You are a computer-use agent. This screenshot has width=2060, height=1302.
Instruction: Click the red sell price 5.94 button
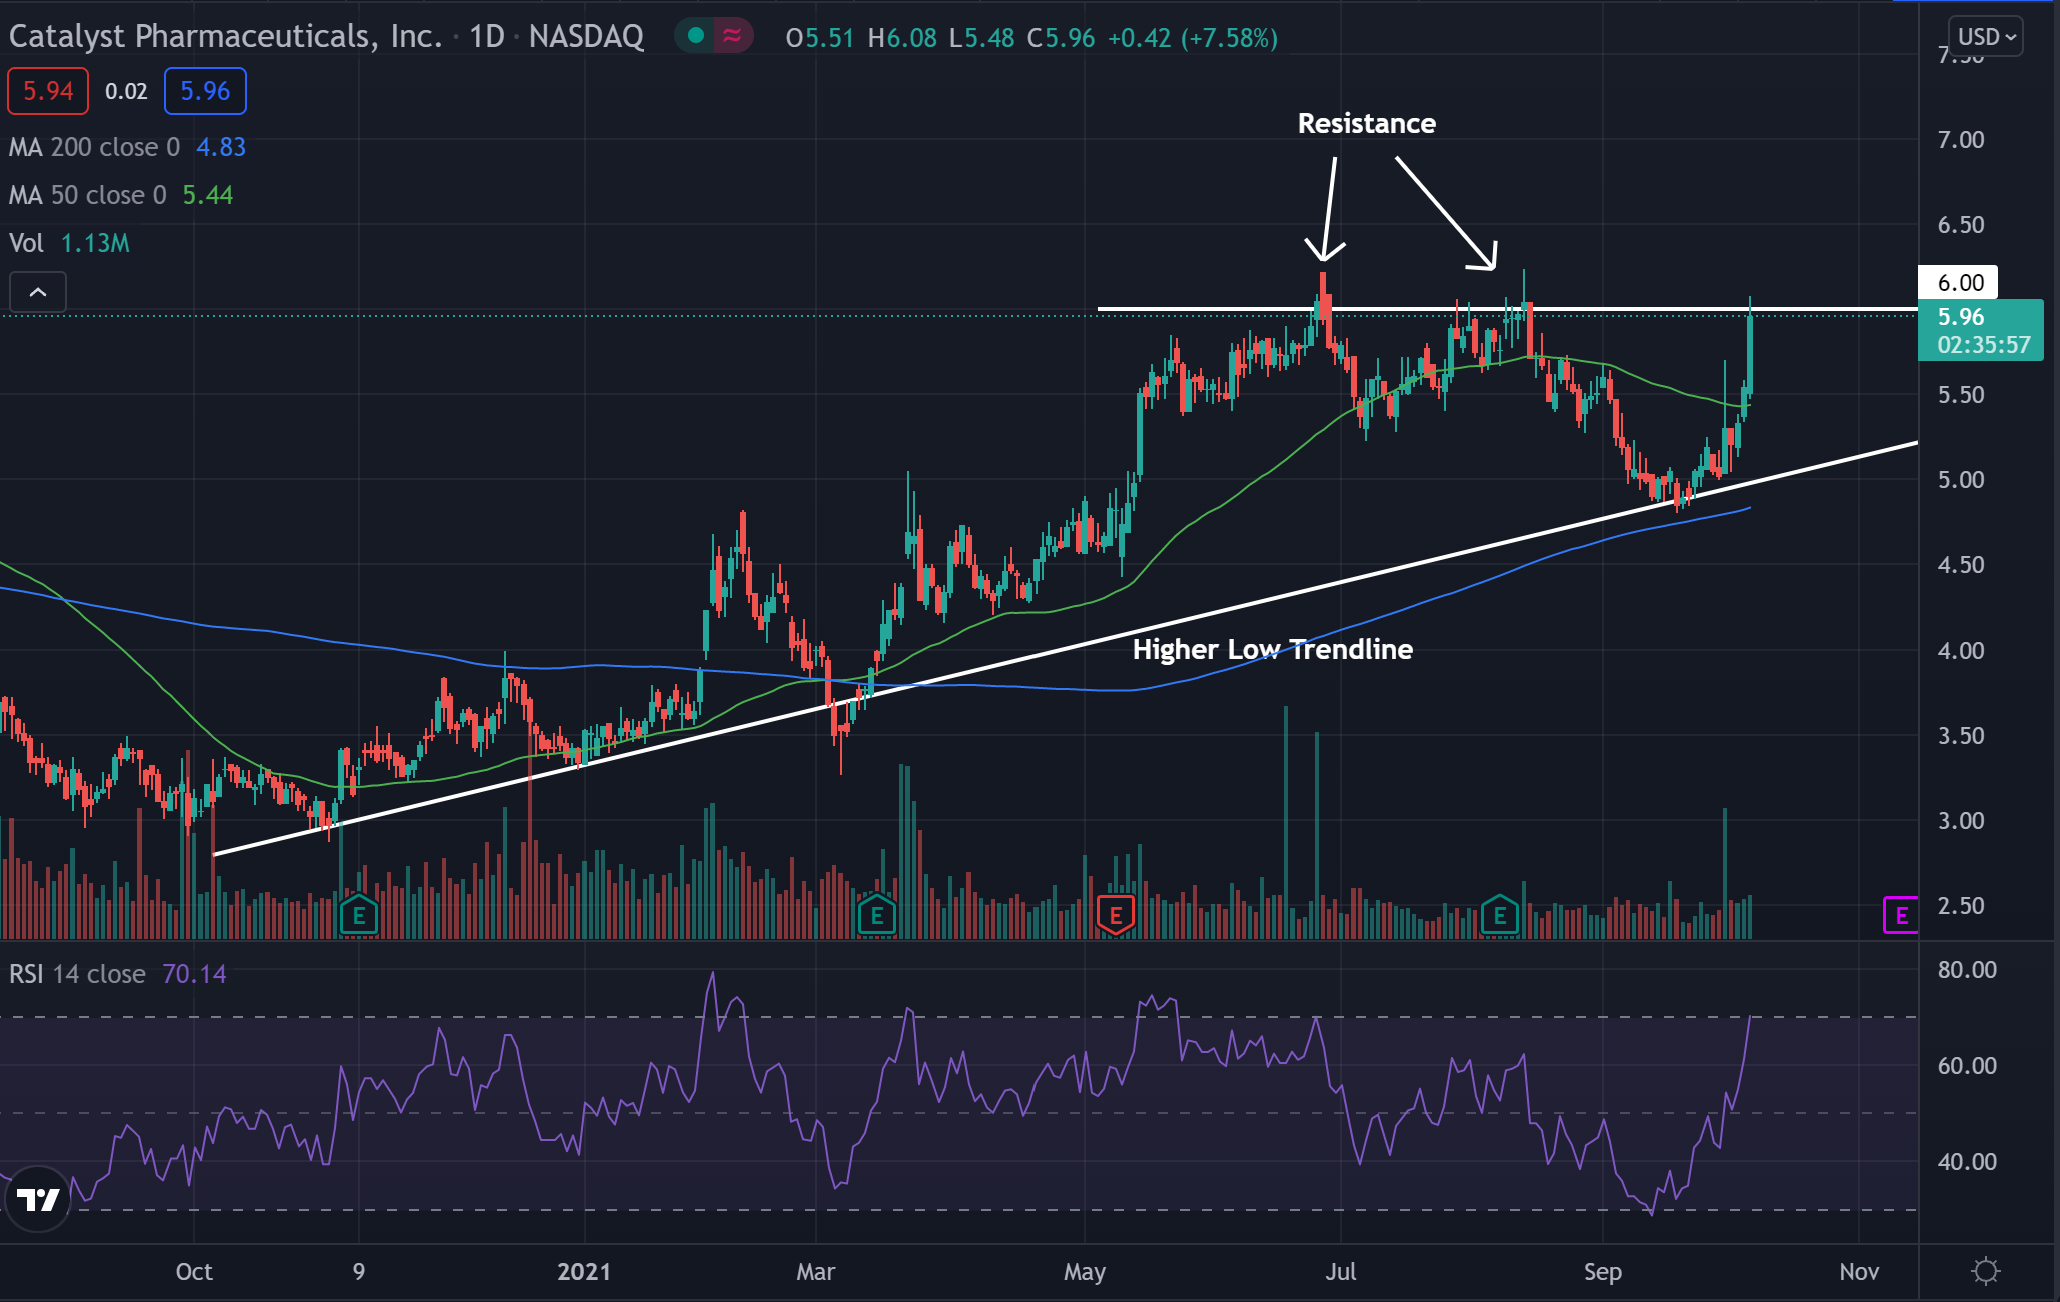click(x=48, y=91)
